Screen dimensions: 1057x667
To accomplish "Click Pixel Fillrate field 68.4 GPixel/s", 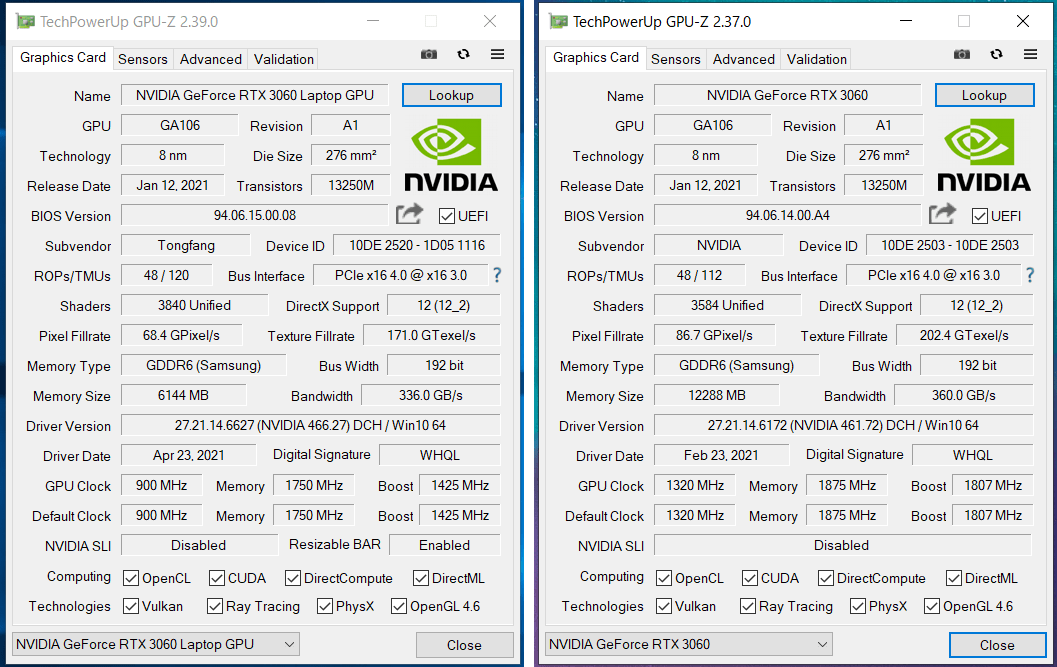I will pyautogui.click(x=181, y=336).
